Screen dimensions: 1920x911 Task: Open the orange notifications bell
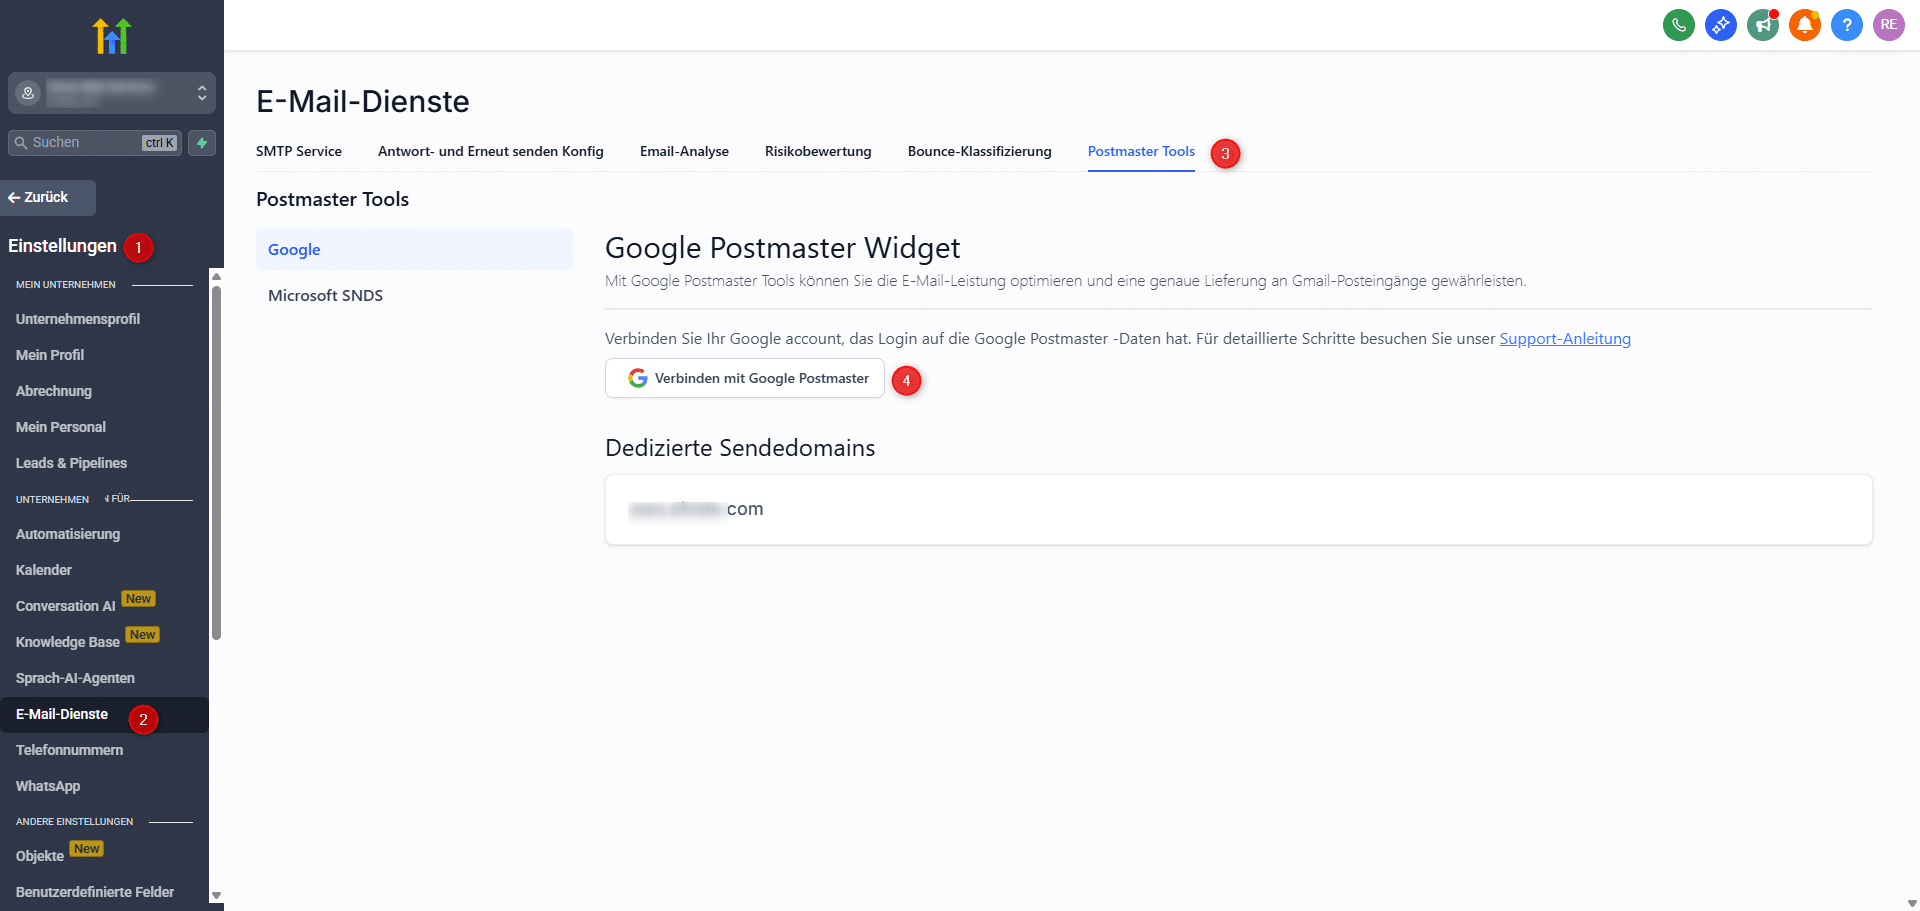1804,25
